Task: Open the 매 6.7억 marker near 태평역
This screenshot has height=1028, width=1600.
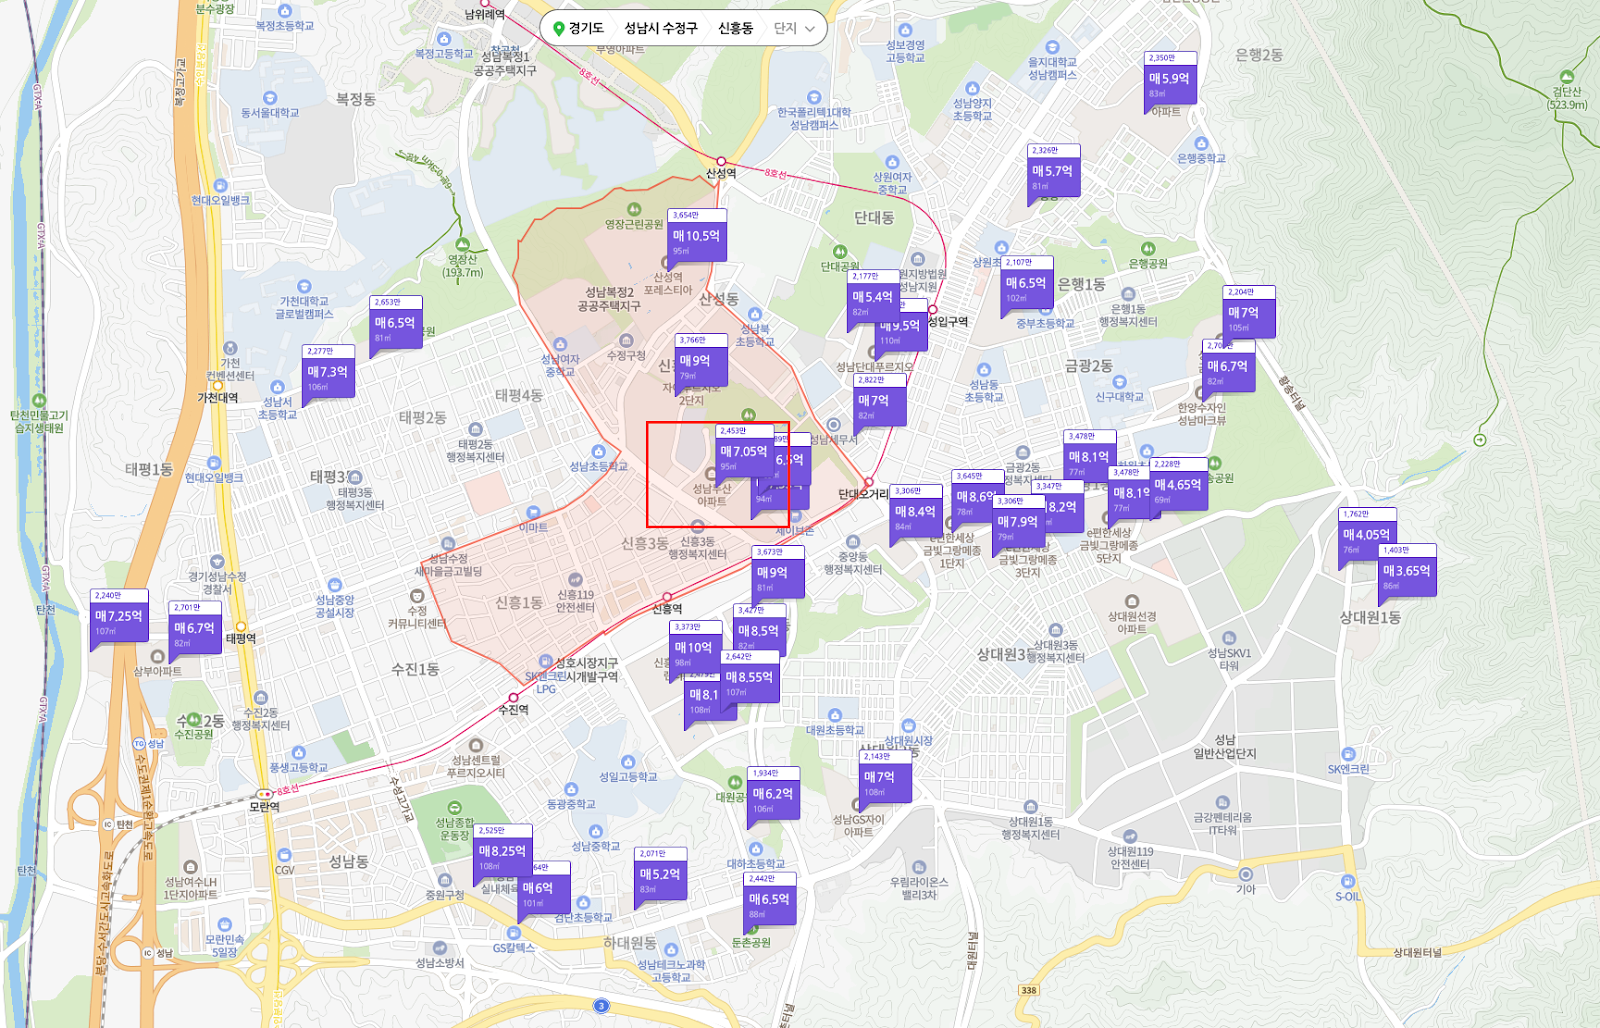Action: (195, 628)
